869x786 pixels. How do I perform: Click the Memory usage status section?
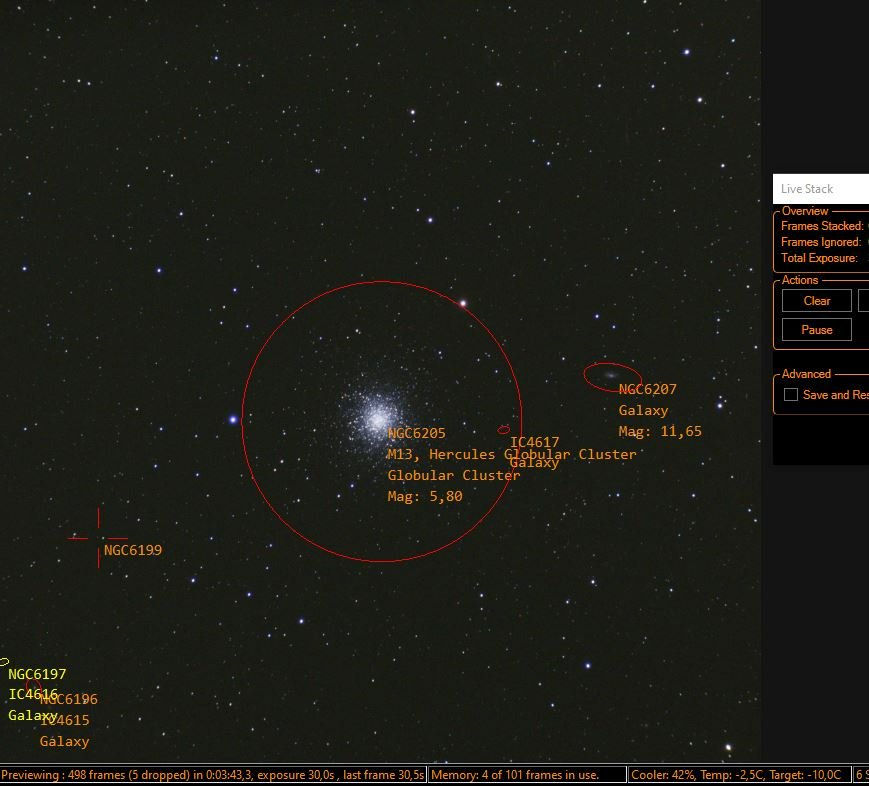[515, 775]
